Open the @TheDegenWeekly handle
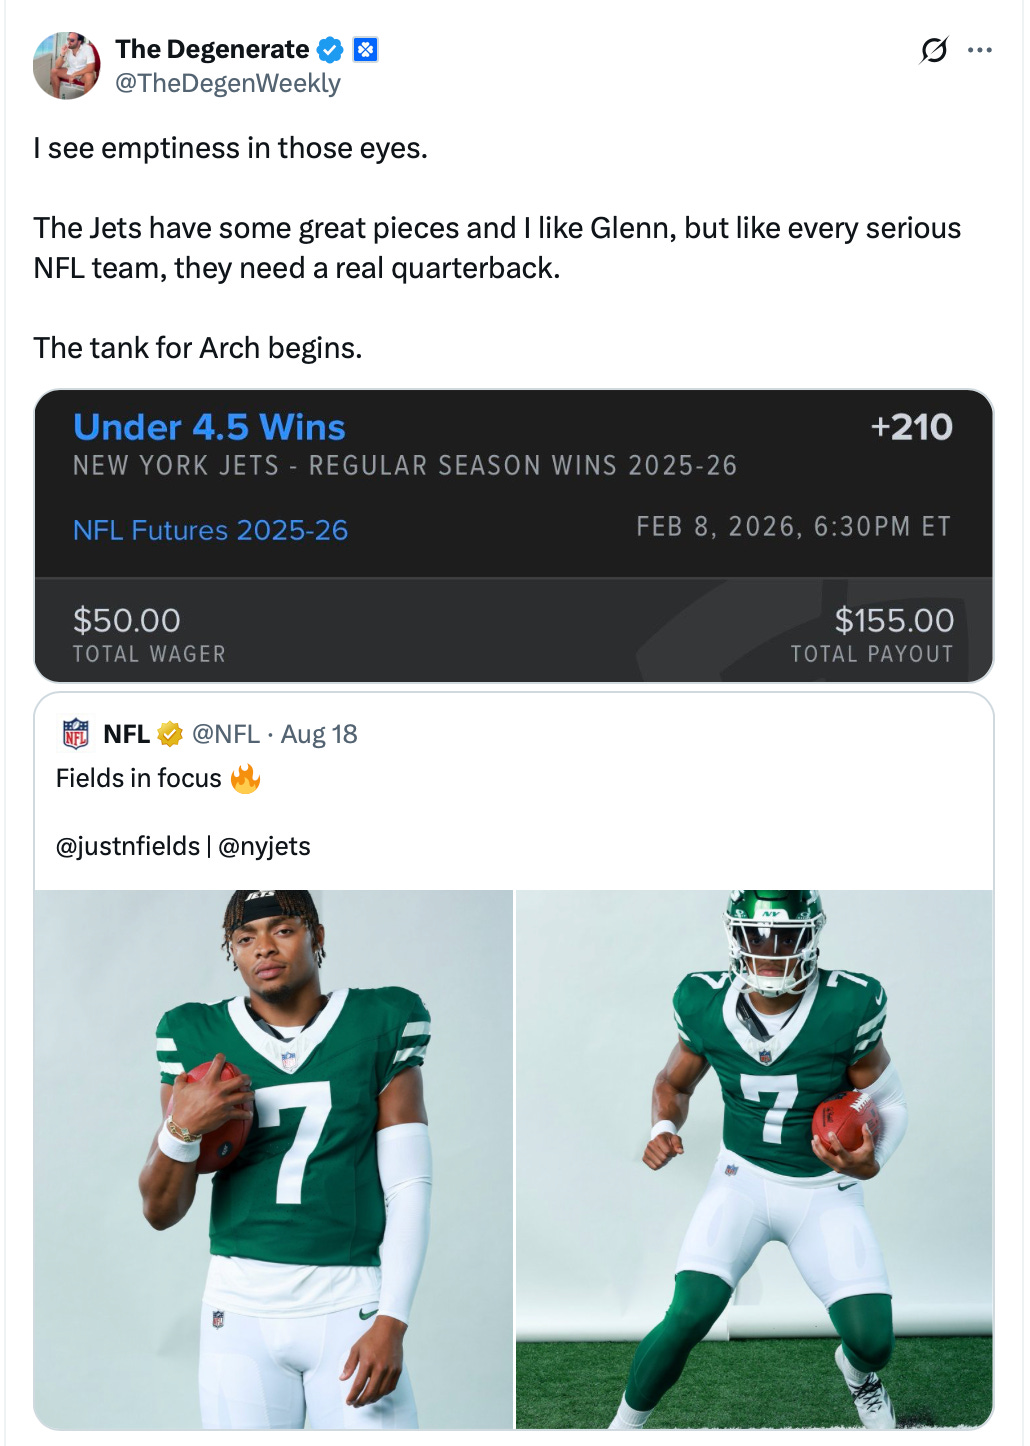The width and height of the screenshot is (1030, 1446). pyautogui.click(x=228, y=83)
